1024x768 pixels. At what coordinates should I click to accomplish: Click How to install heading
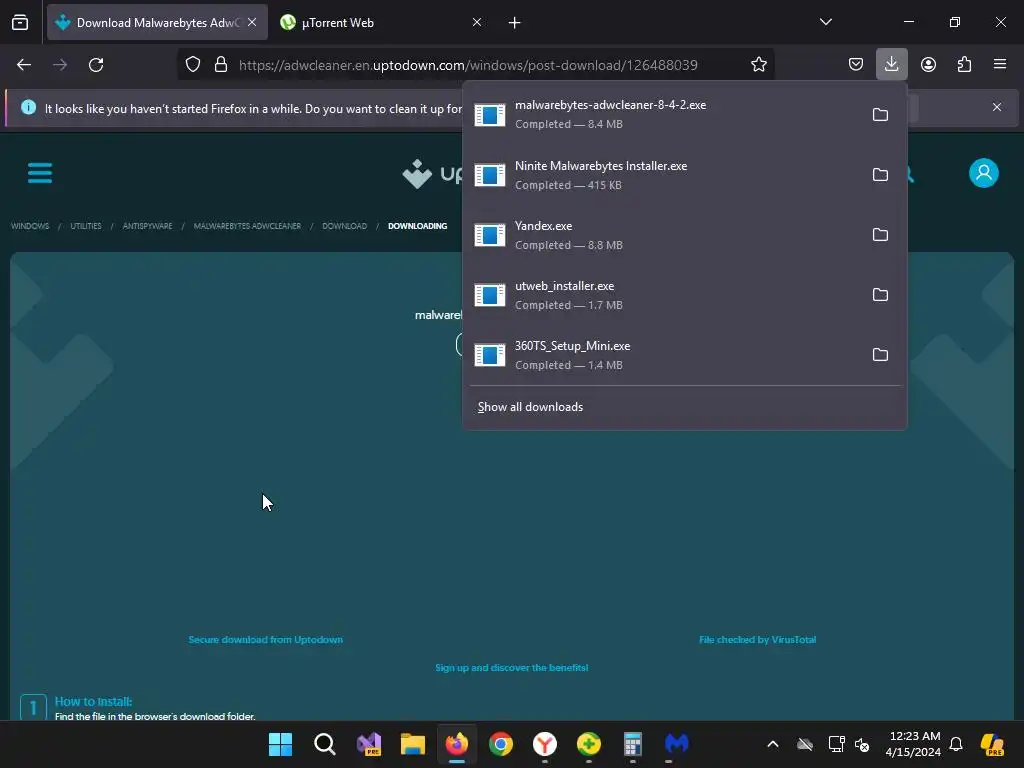coord(93,701)
